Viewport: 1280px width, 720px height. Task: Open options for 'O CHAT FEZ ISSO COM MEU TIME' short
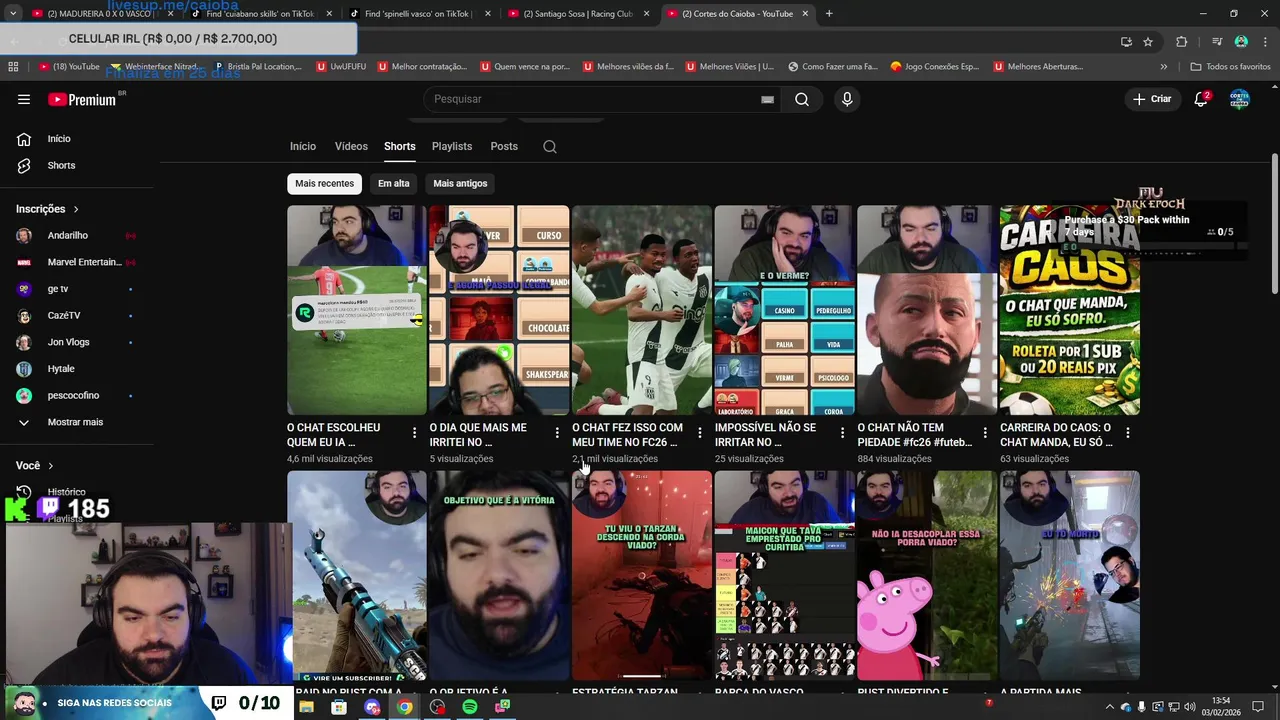pyautogui.click(x=699, y=433)
